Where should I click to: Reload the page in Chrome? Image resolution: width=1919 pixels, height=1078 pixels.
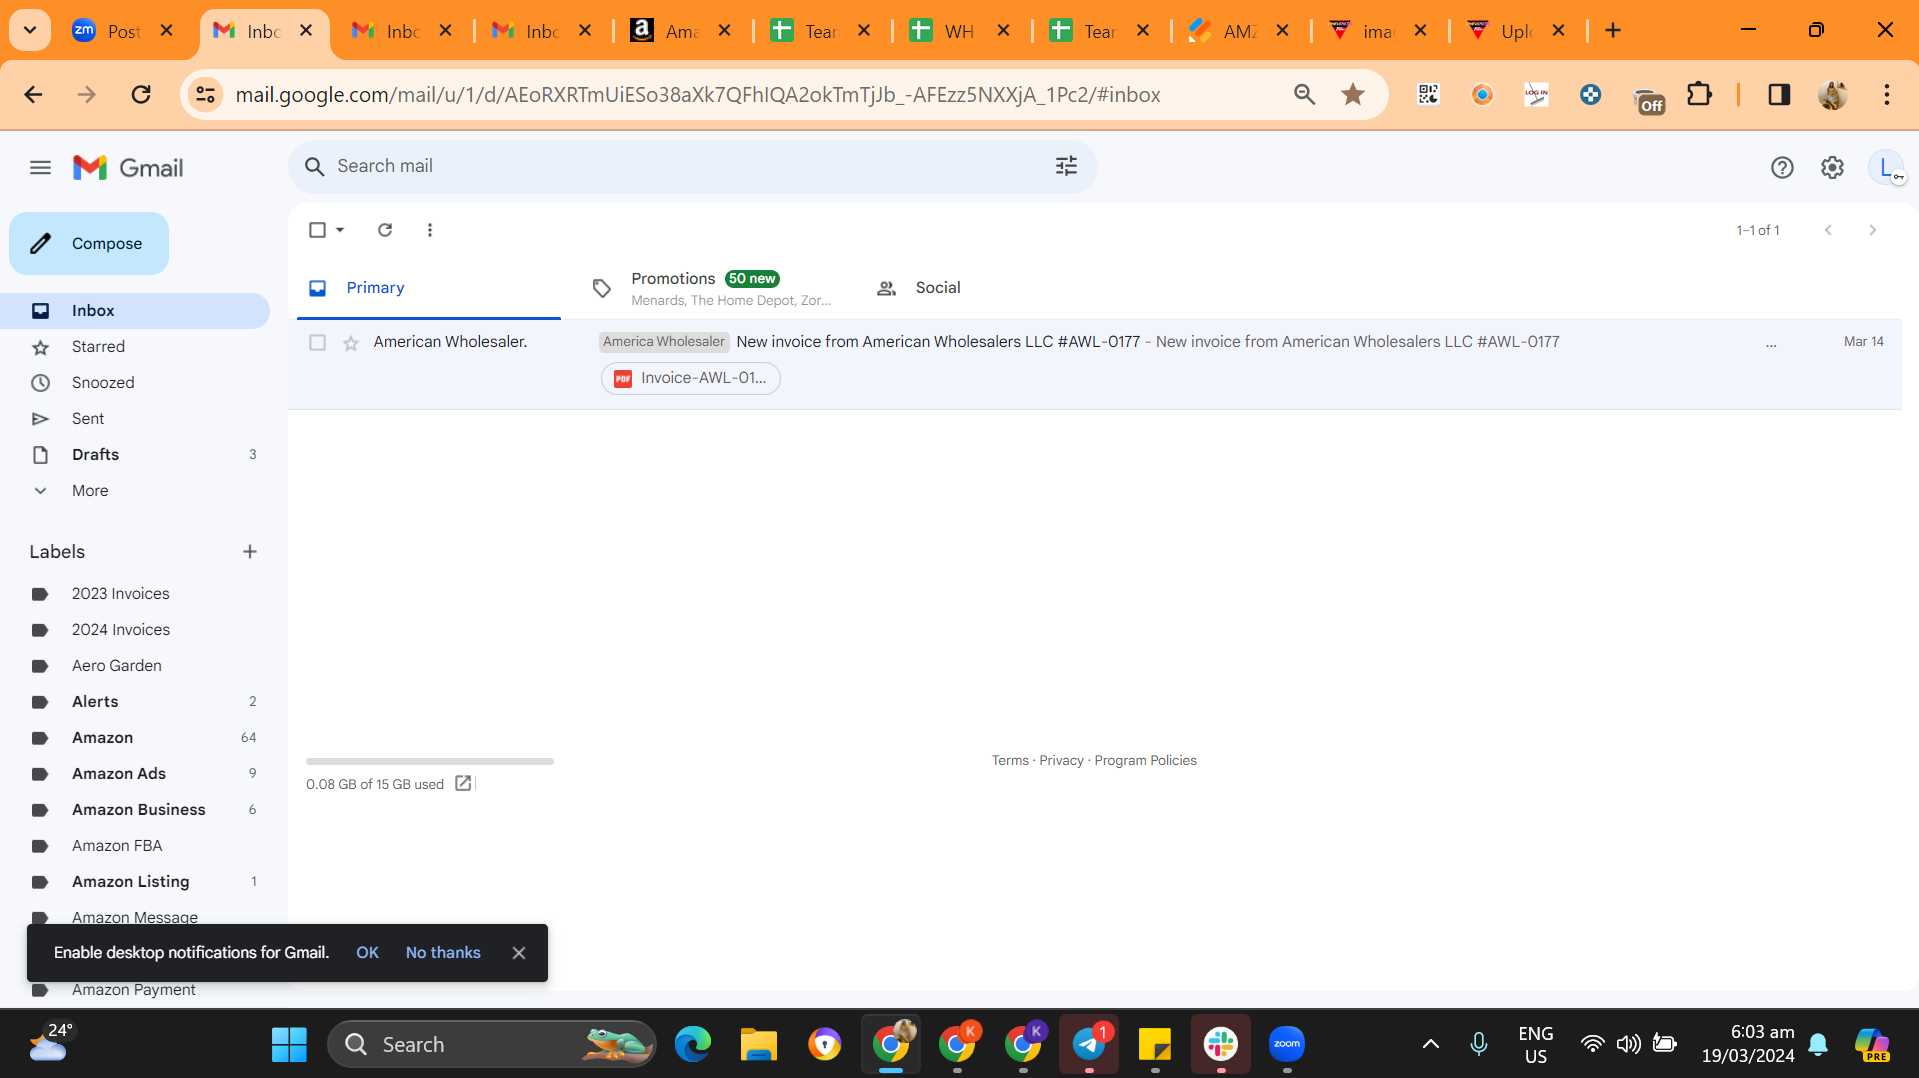pyautogui.click(x=141, y=94)
